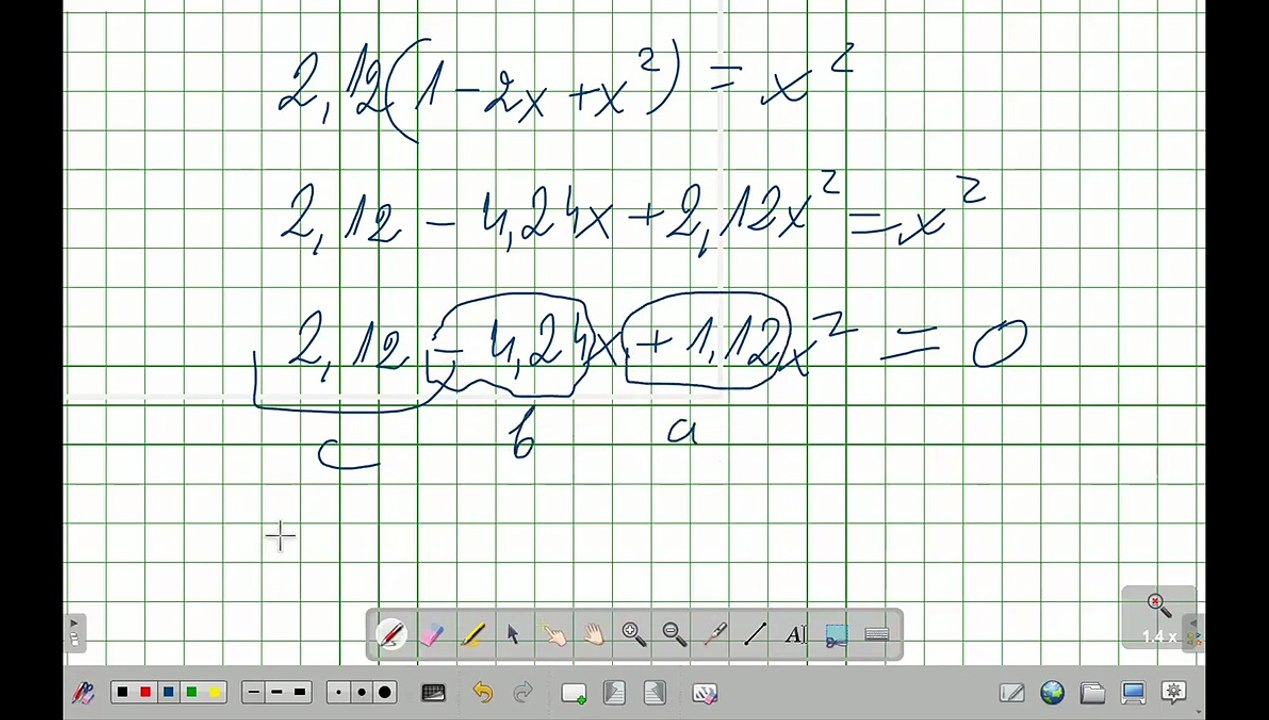The image size is (1269, 720).
Task: Reset zoom with the 1.4 x magnifier
Action: 1159,618
